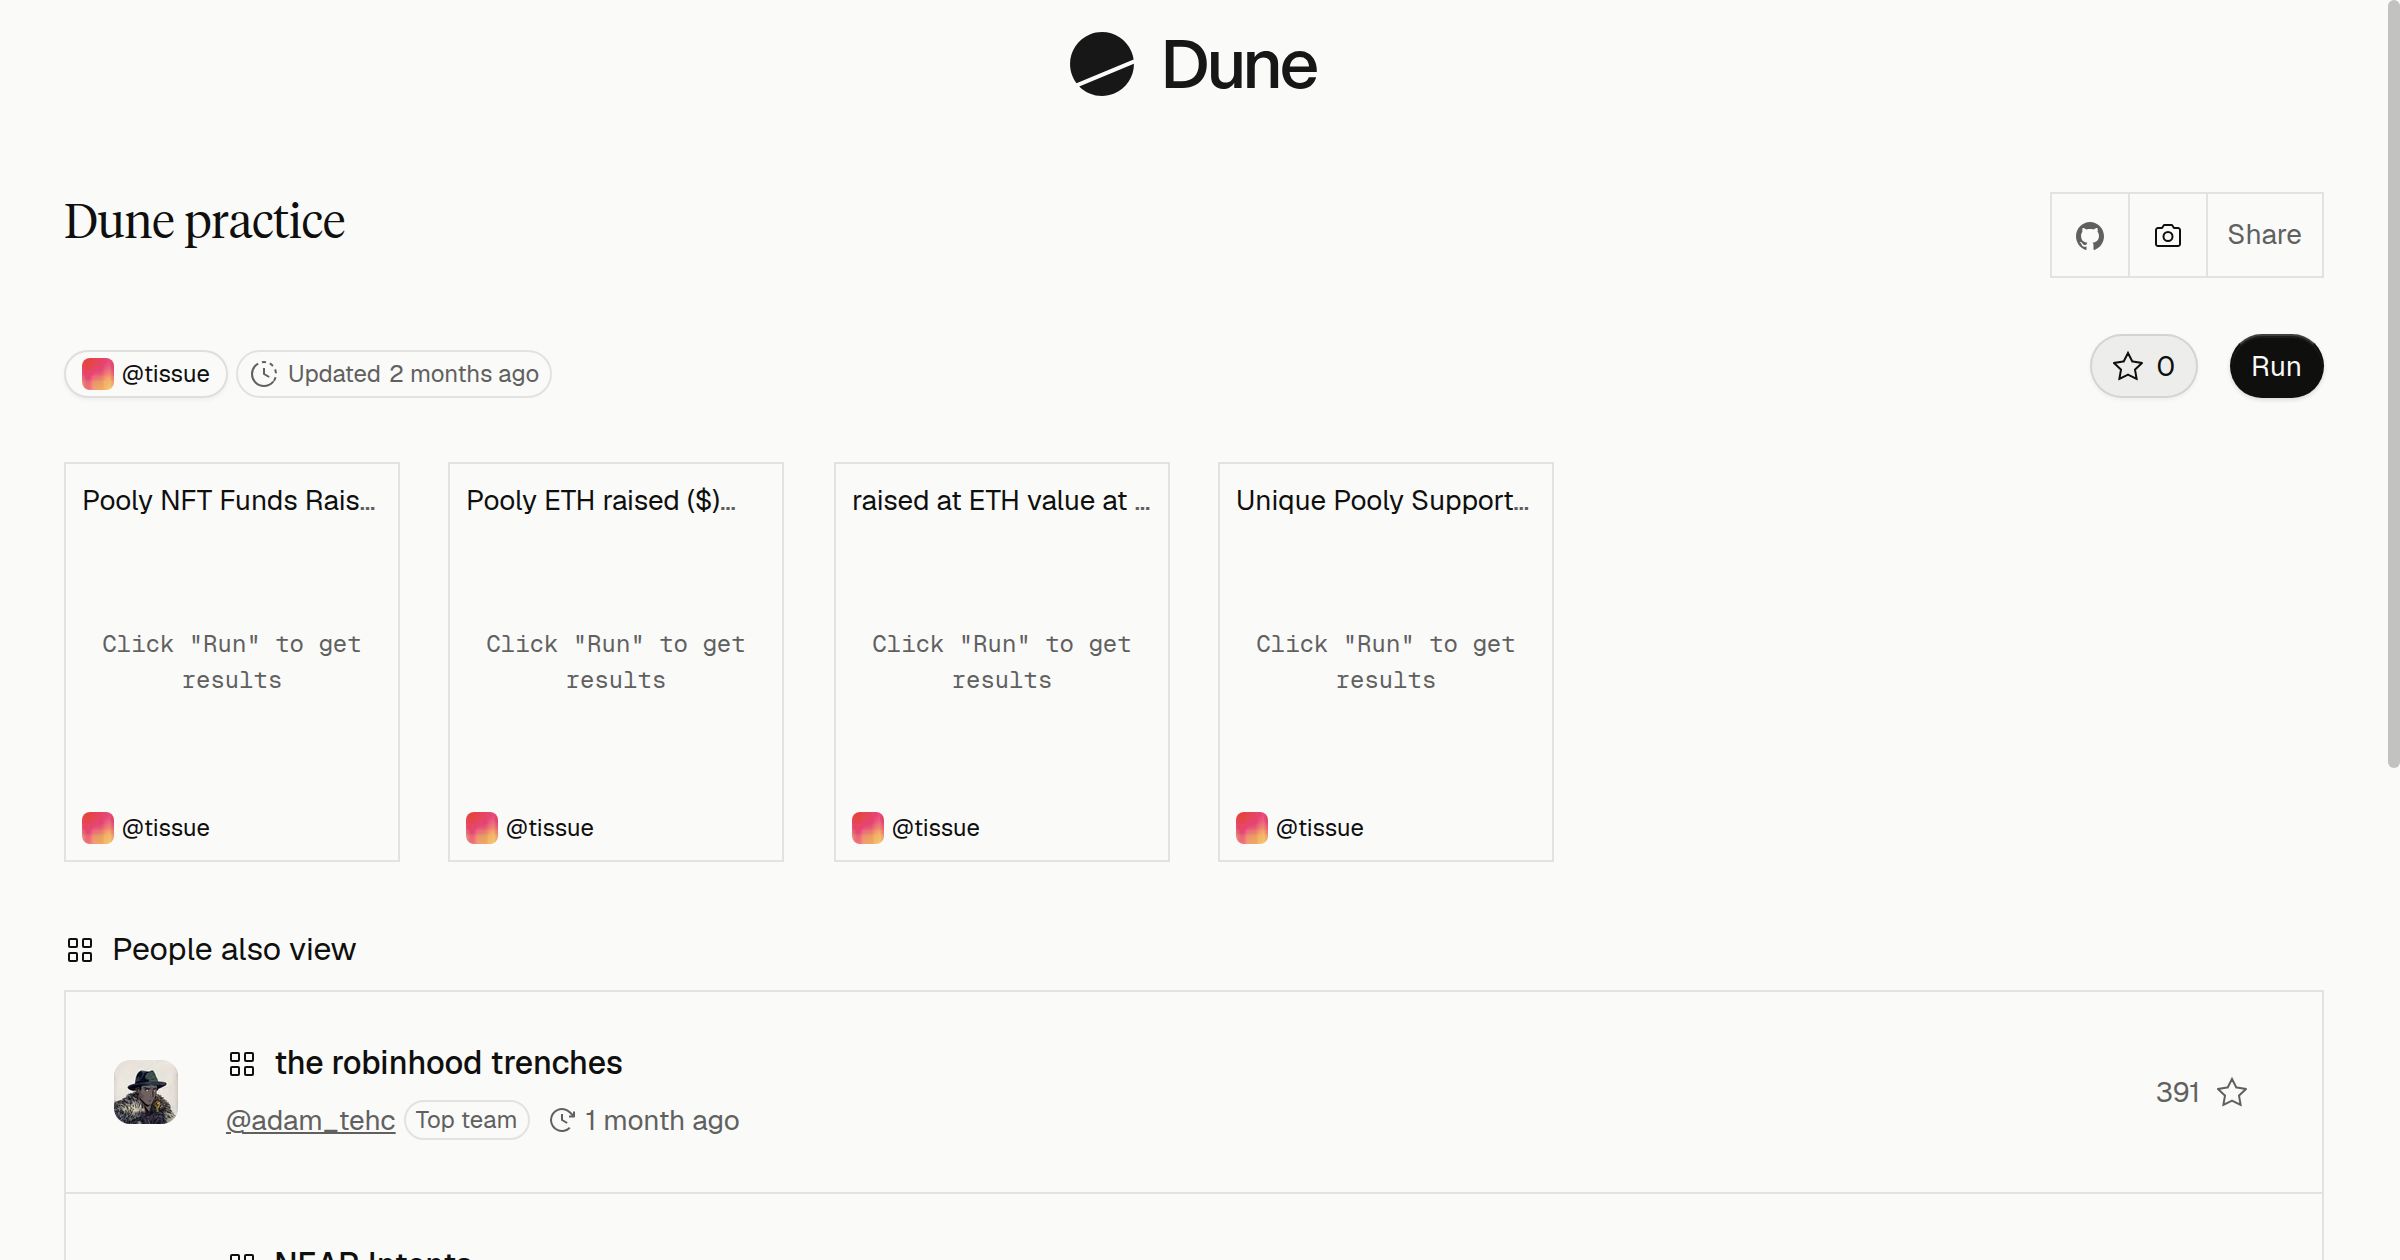Click the Share button

click(x=2264, y=235)
